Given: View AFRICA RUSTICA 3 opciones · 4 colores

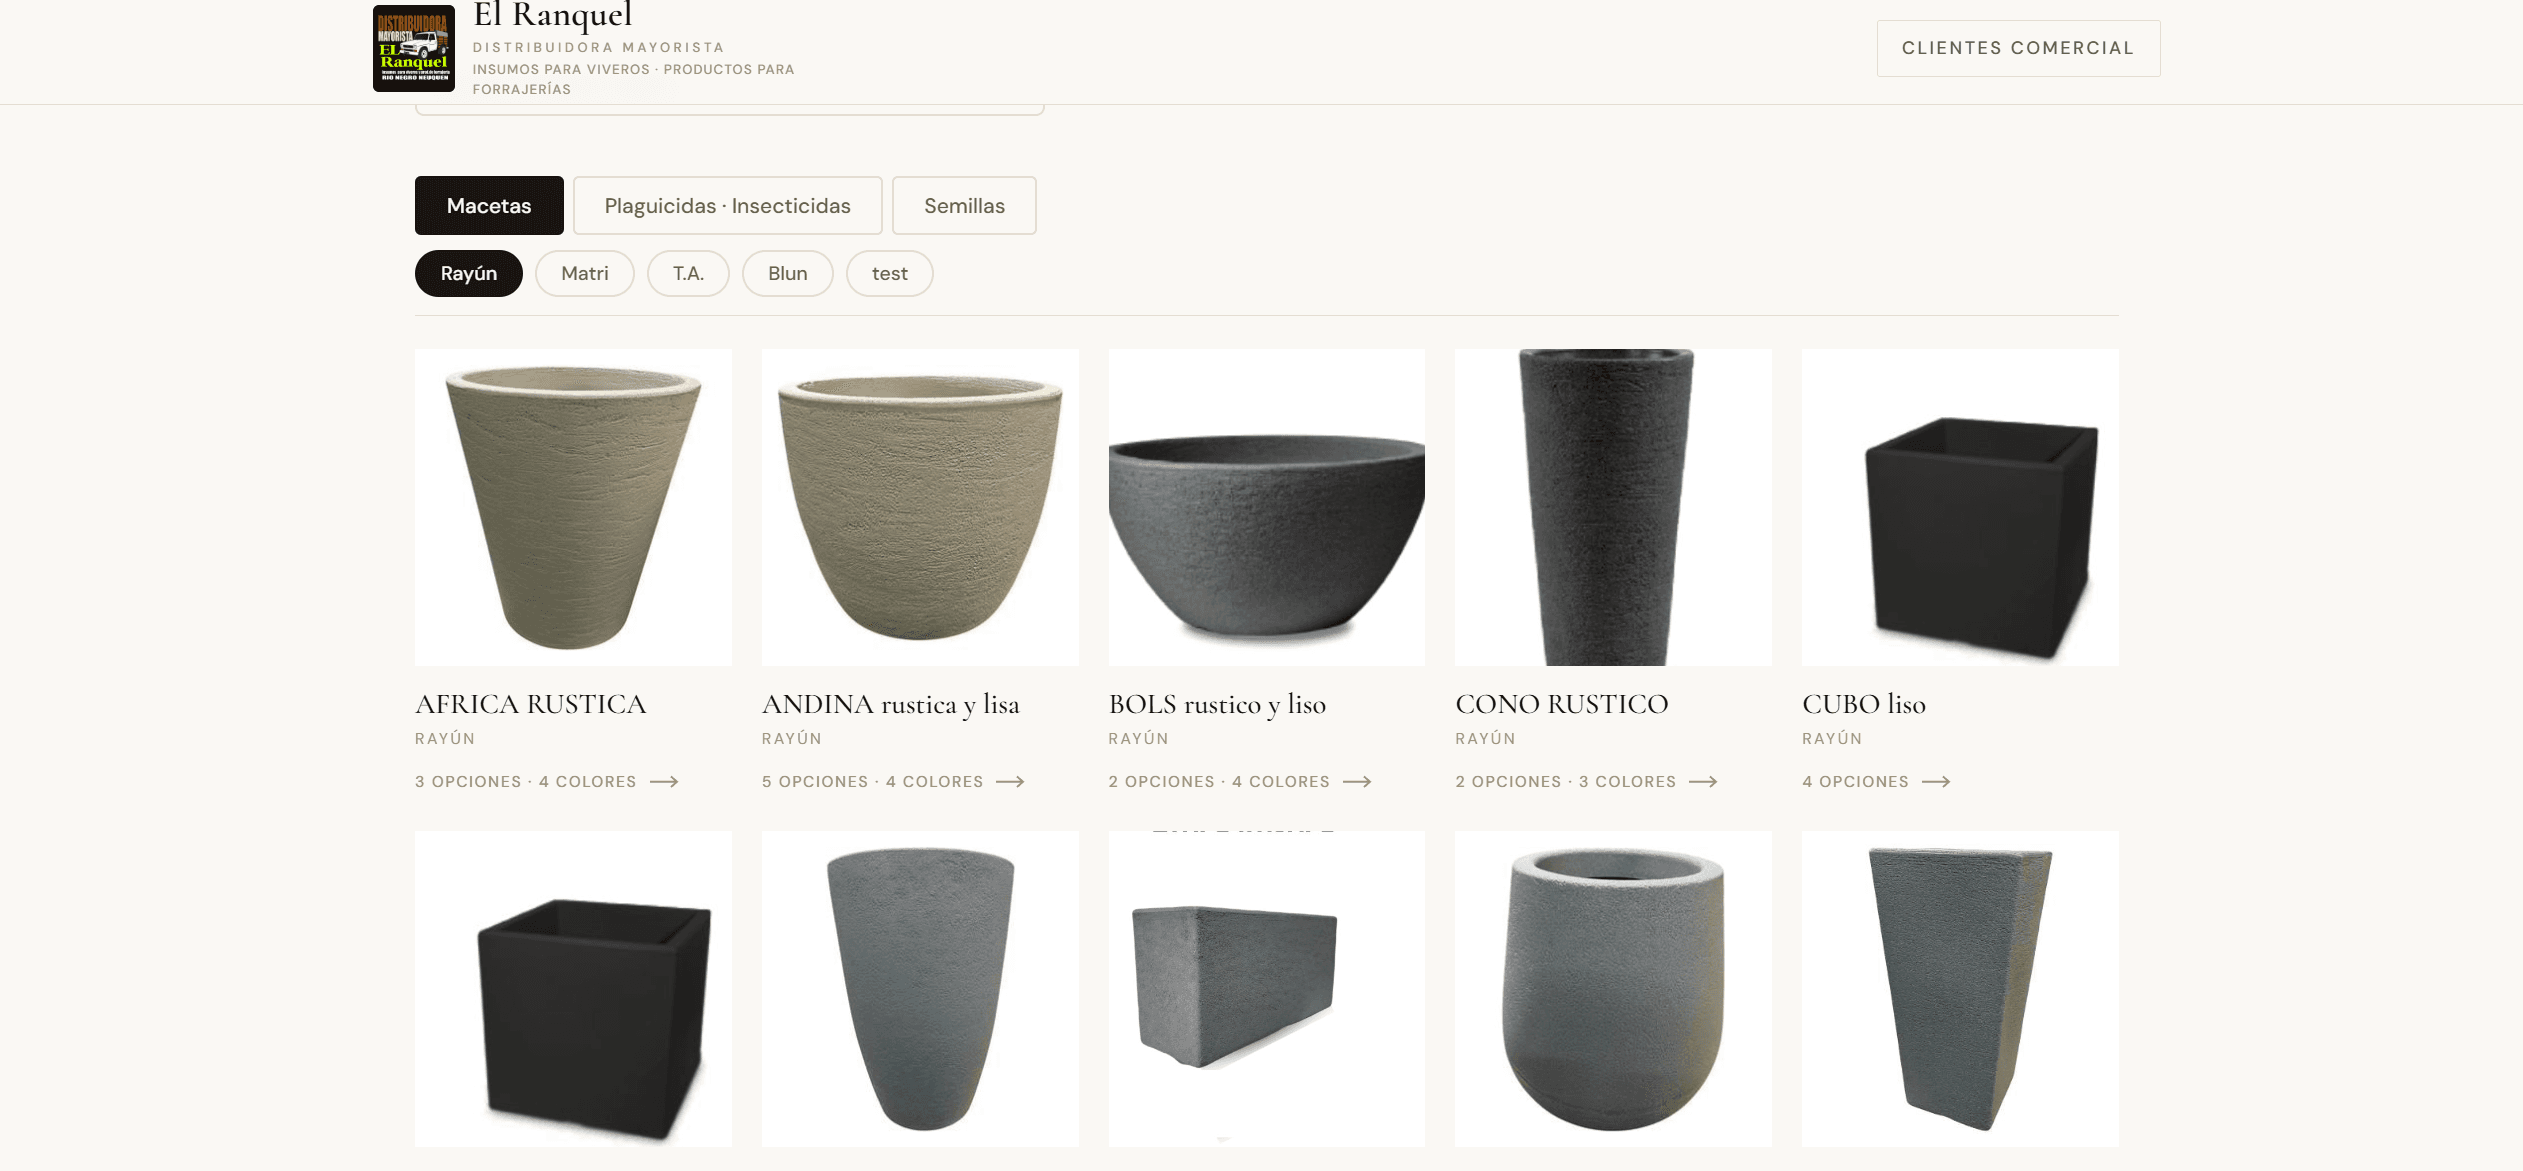Looking at the screenshot, I should (526, 782).
